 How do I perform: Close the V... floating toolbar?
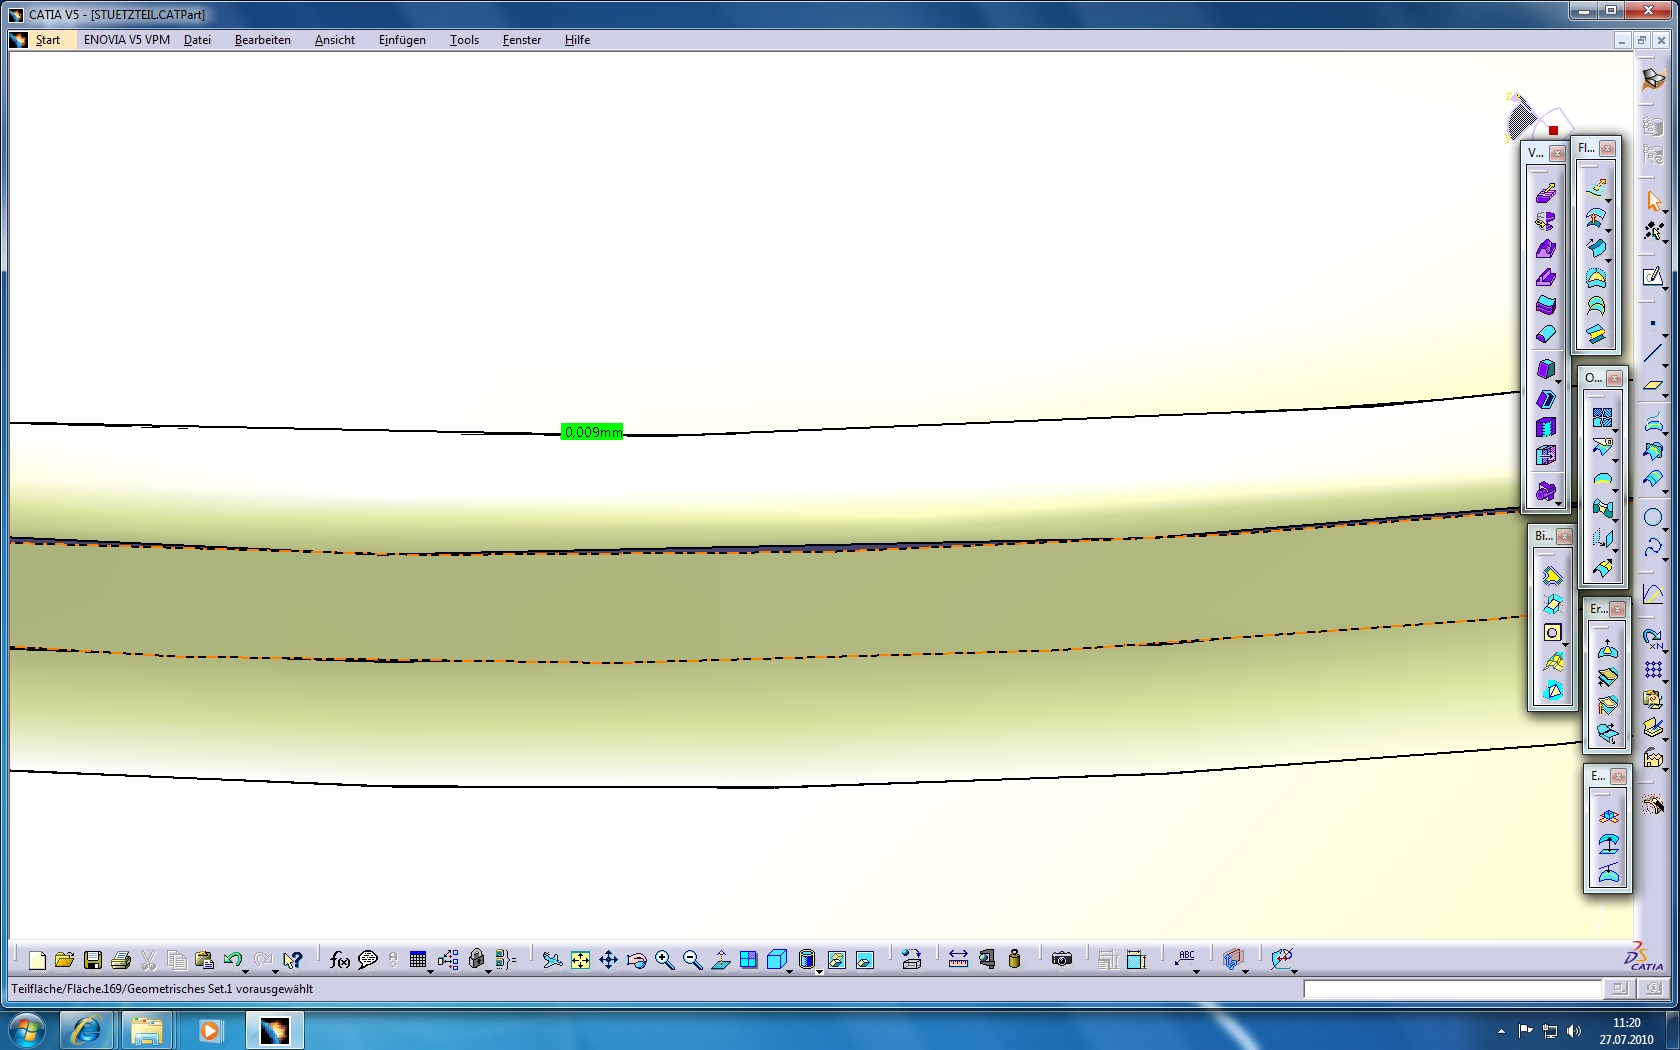click(1557, 153)
